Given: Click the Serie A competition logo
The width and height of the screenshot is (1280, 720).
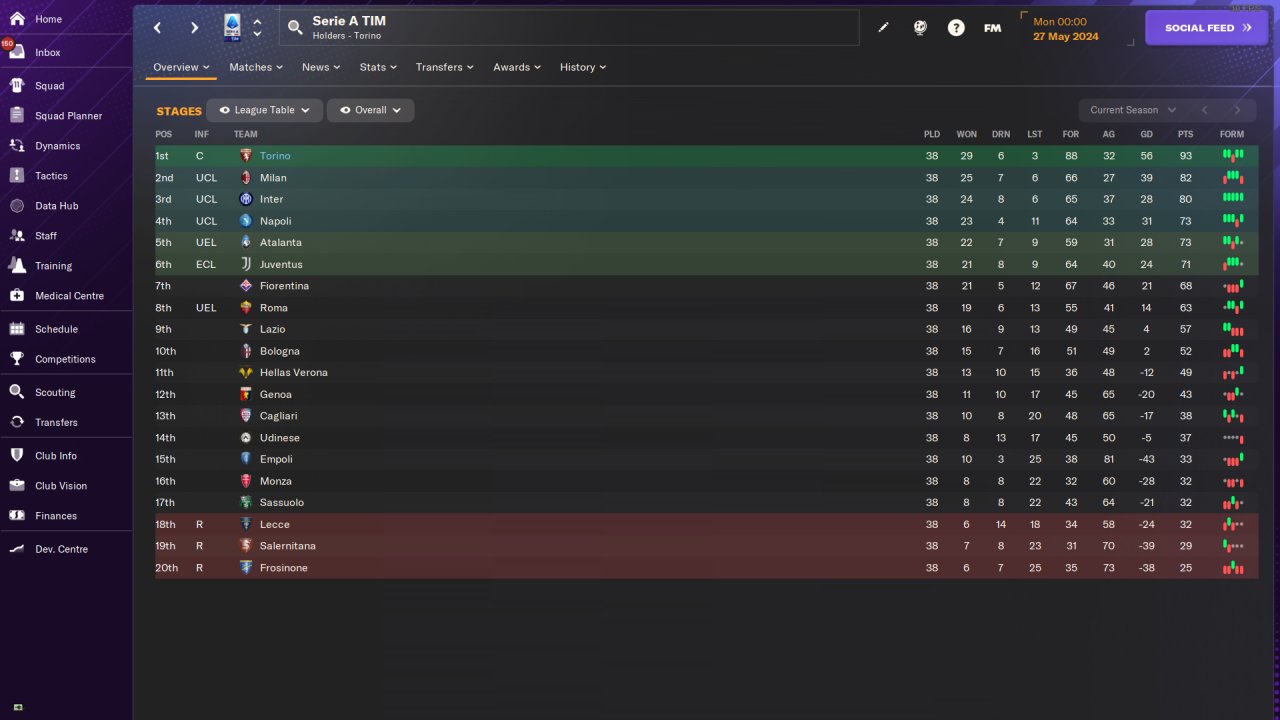Looking at the screenshot, I should (232, 27).
